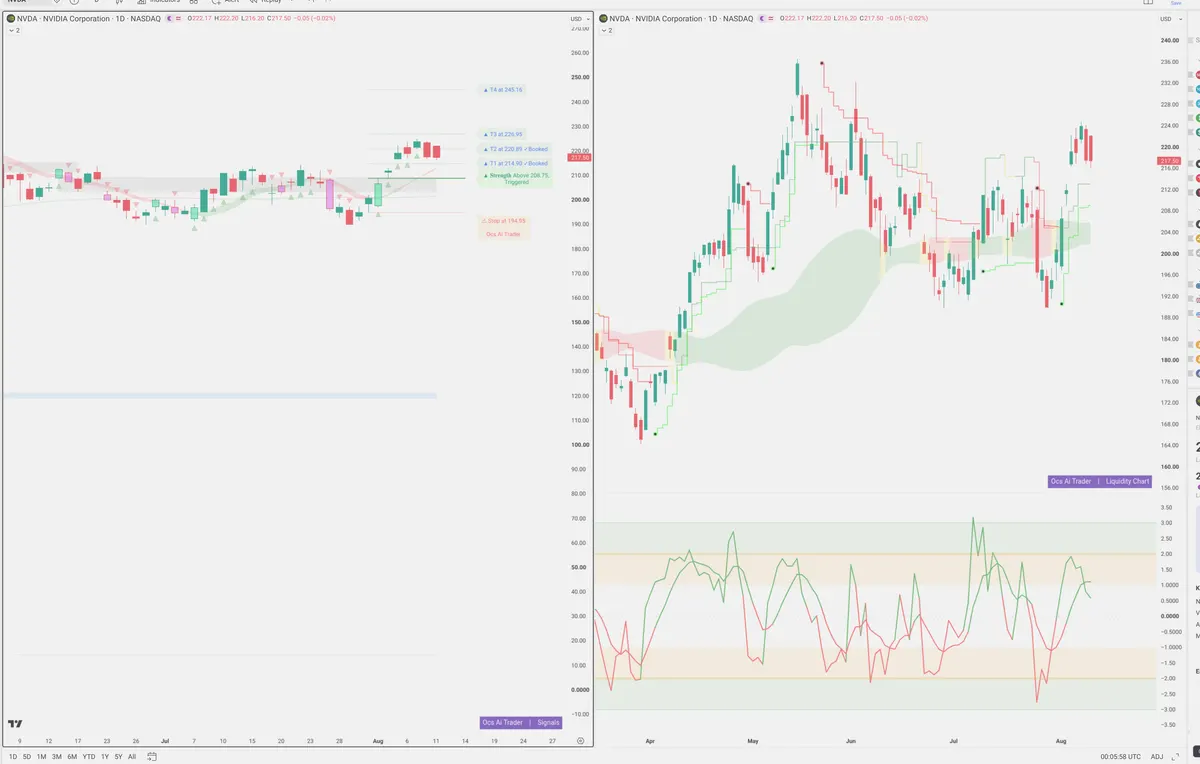The image size is (1200, 764).
Task: Click the red 217.50 price tag on right chart
Action: (1169, 161)
